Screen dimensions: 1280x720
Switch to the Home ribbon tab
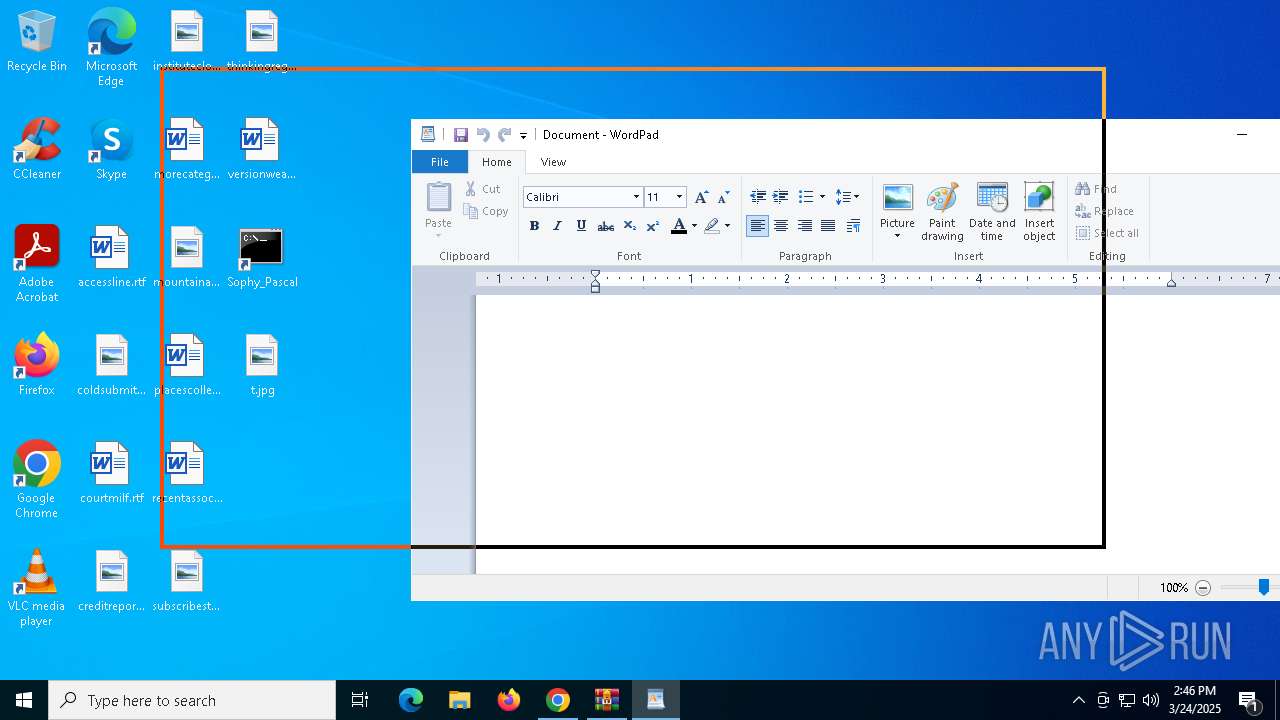point(497,162)
